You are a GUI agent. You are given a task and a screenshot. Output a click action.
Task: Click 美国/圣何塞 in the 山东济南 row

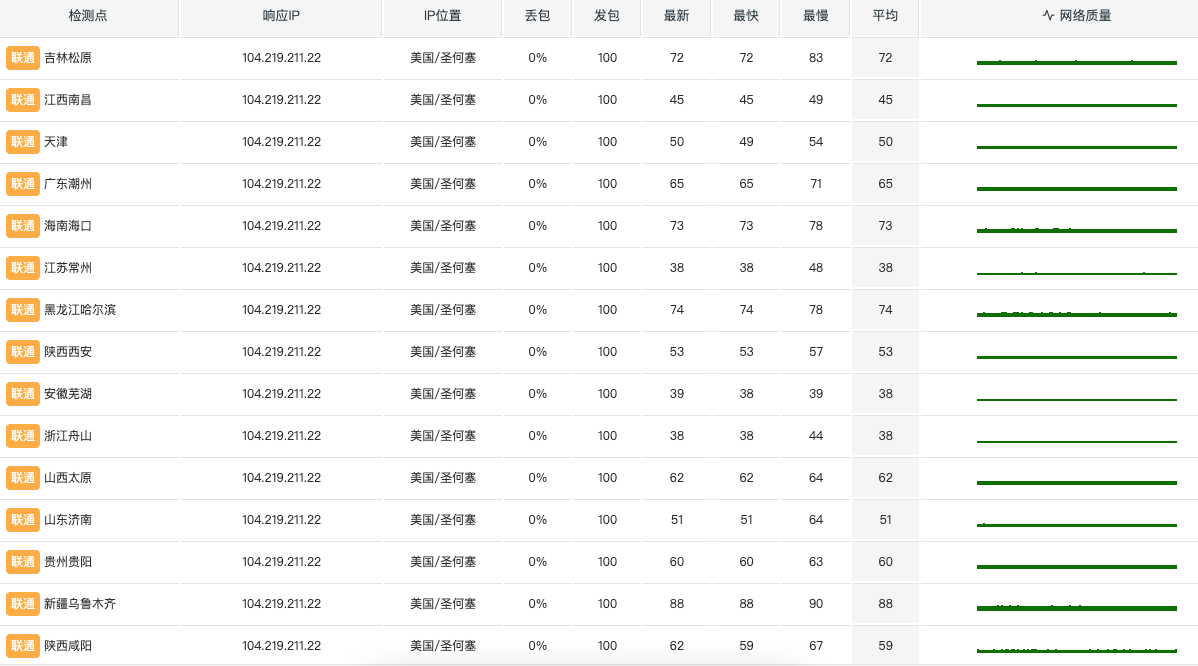coord(443,520)
